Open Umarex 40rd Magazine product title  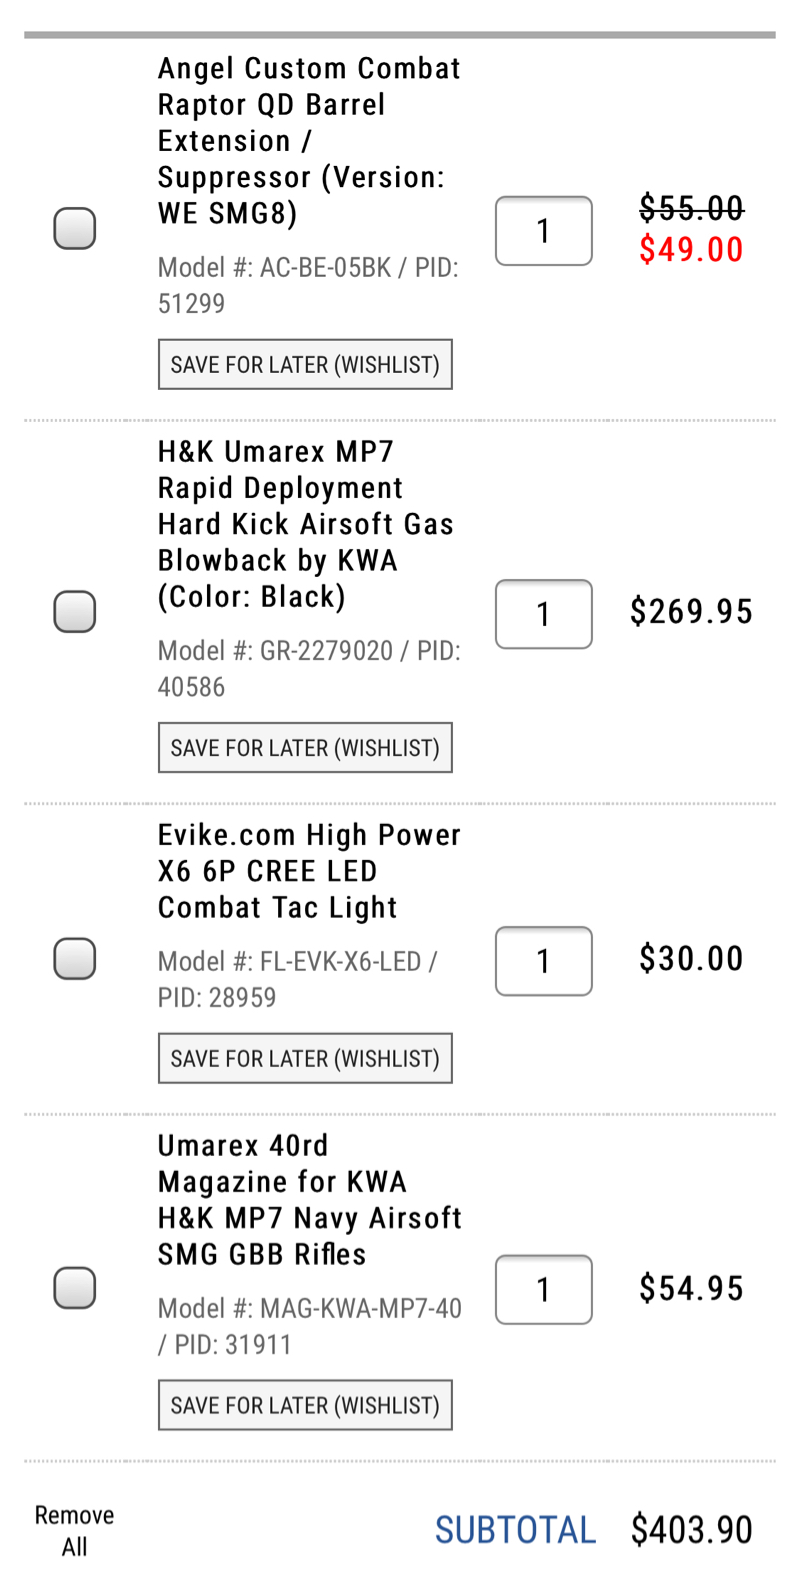tap(310, 1200)
